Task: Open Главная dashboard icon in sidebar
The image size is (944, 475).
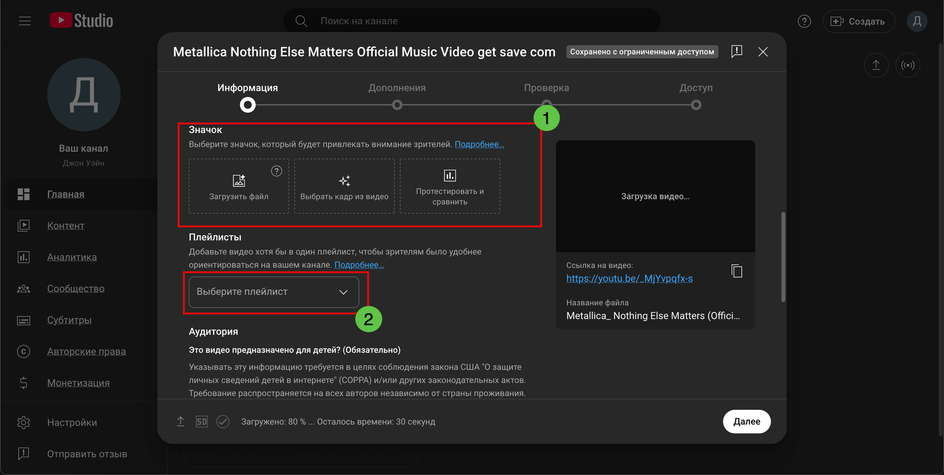Action: coord(23,194)
